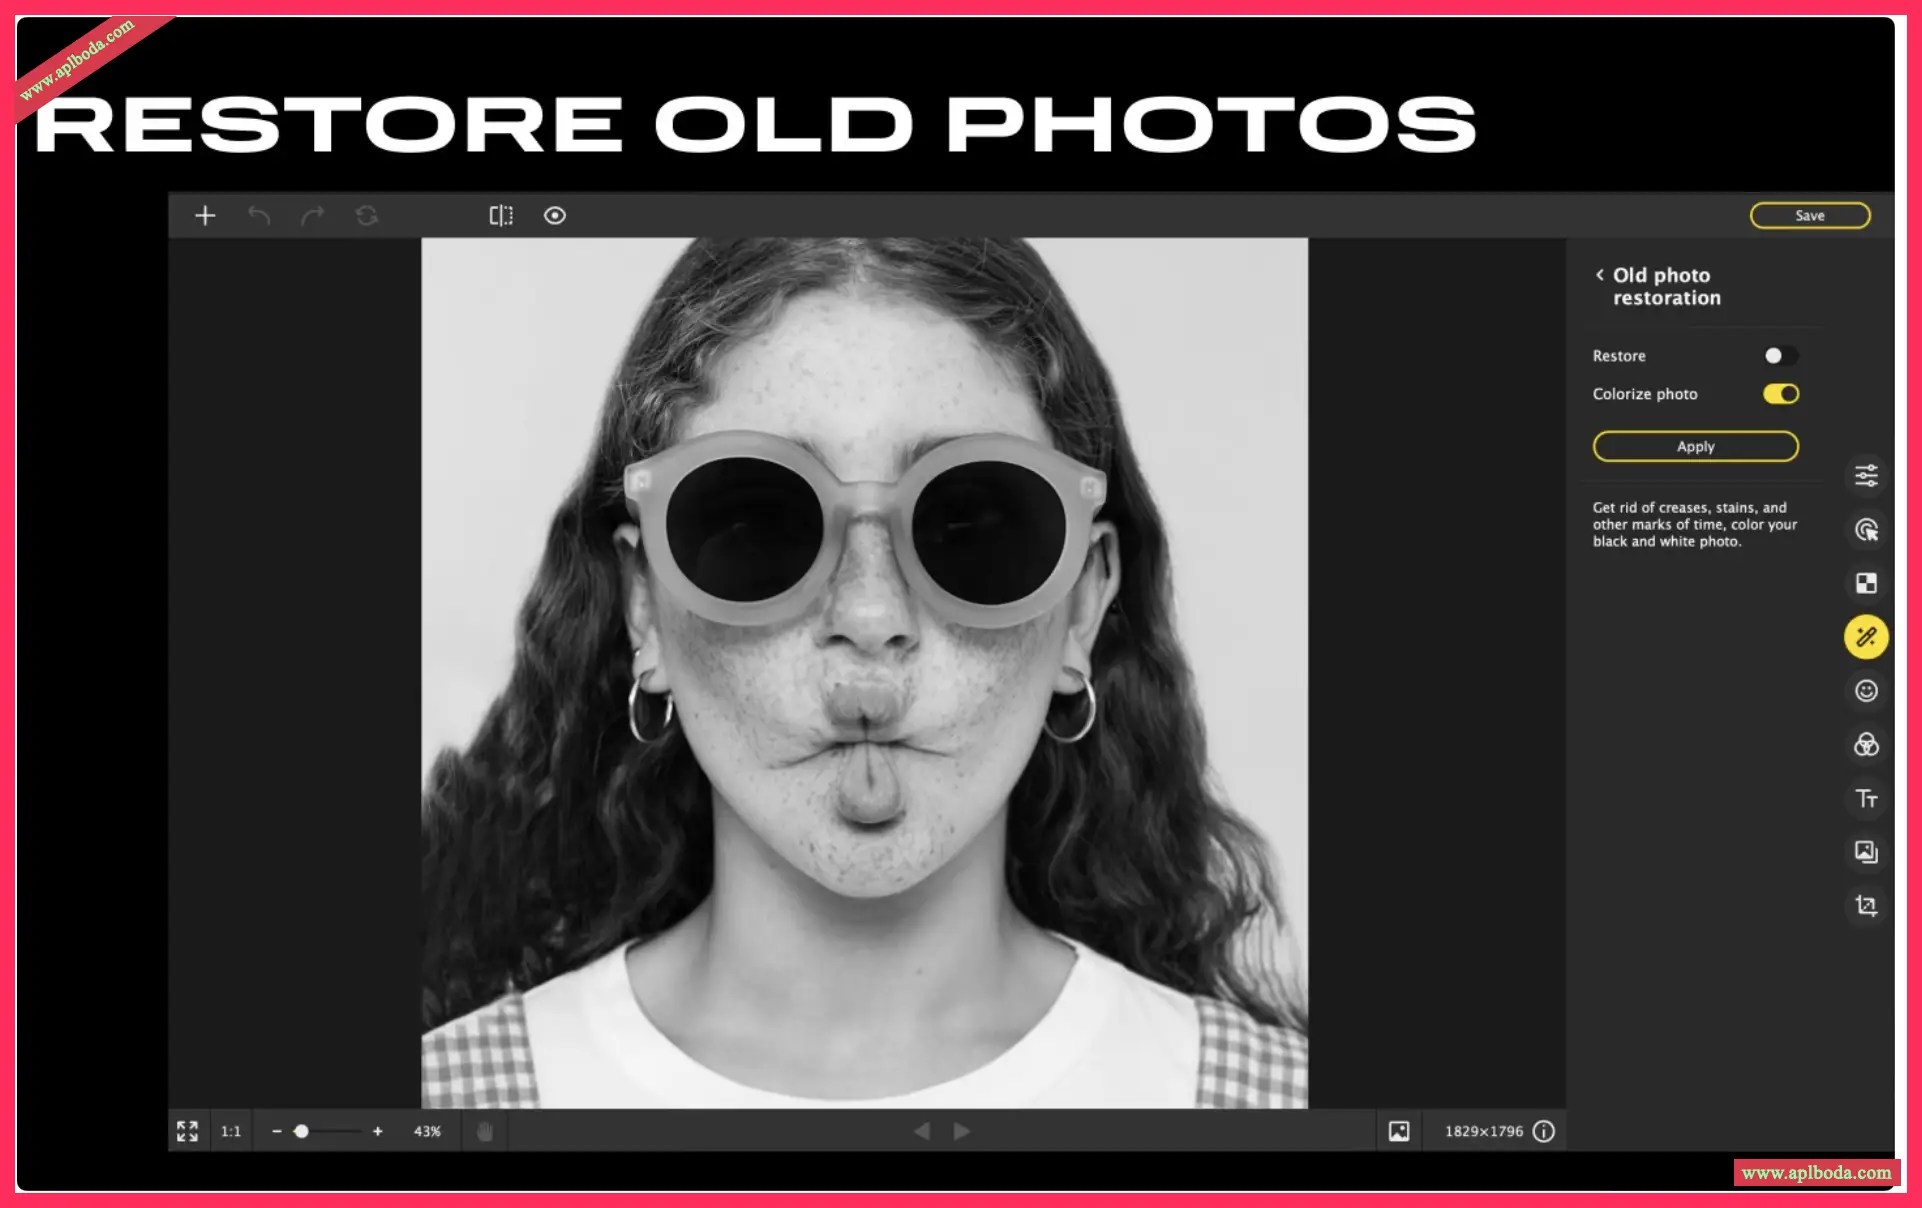Click the zoom slider handle
The height and width of the screenshot is (1208, 1922).
(x=301, y=1131)
